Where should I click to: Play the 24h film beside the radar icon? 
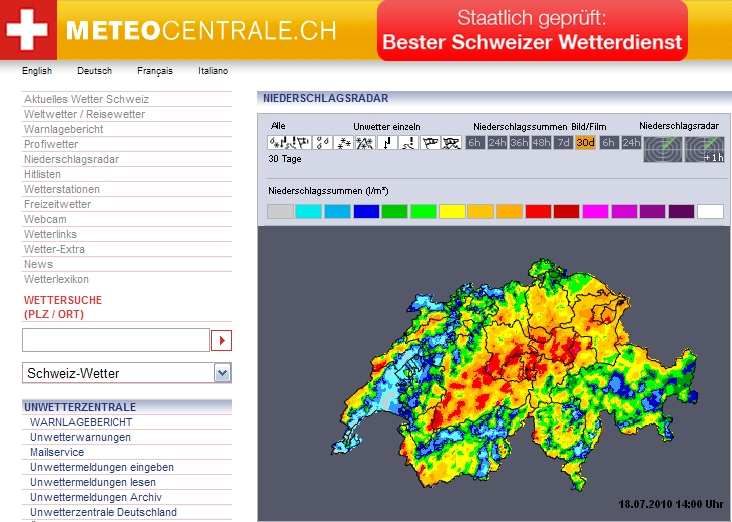631,142
